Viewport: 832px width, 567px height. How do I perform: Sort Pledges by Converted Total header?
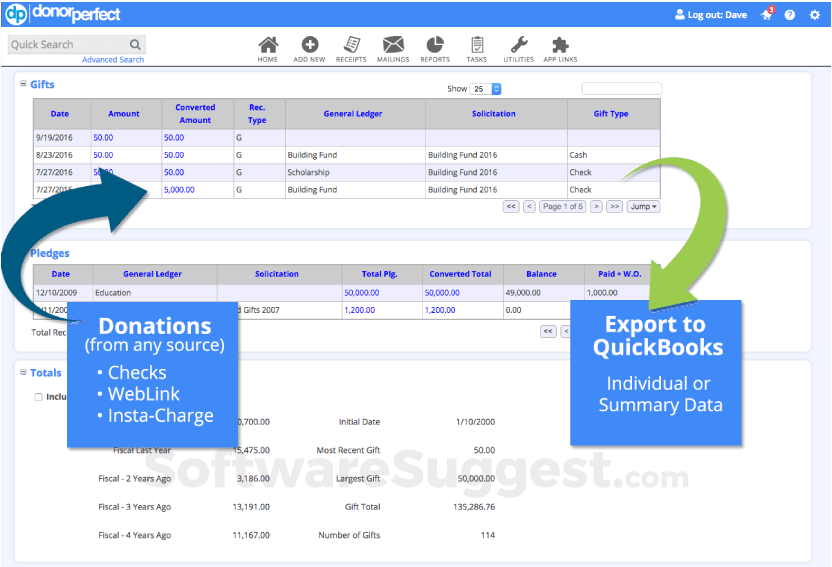460,274
